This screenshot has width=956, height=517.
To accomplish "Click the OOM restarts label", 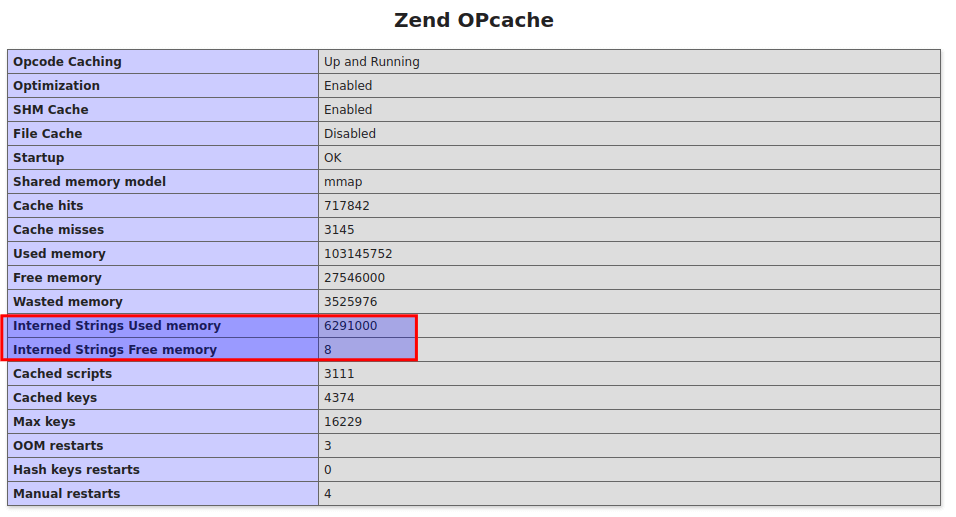I will [x=58, y=446].
